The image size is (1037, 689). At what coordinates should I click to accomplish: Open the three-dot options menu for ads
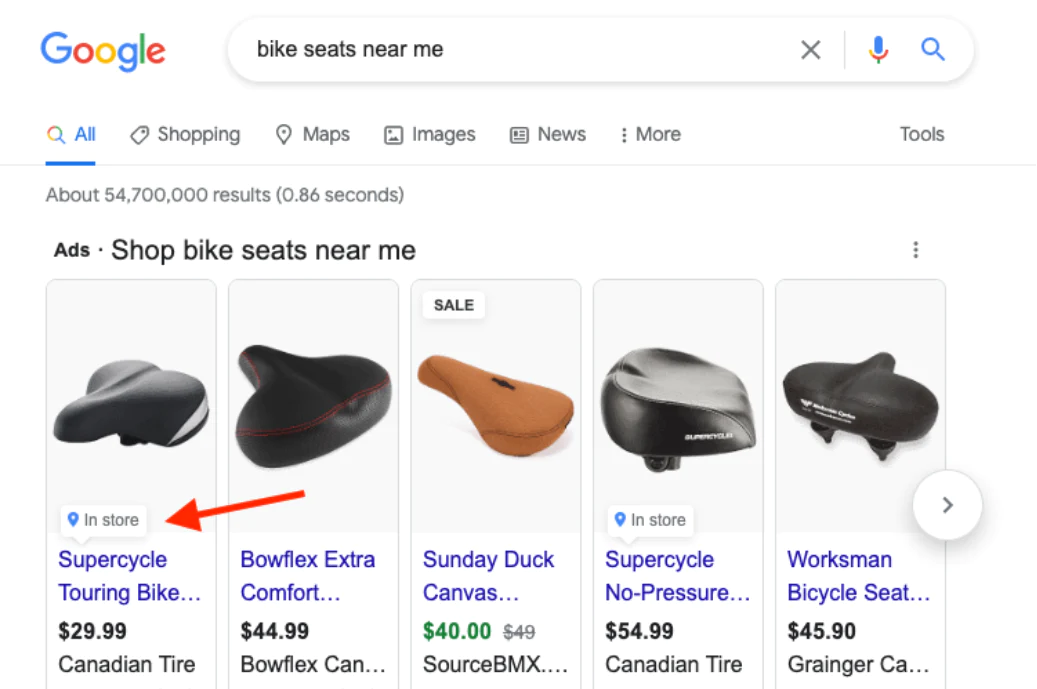(x=916, y=250)
